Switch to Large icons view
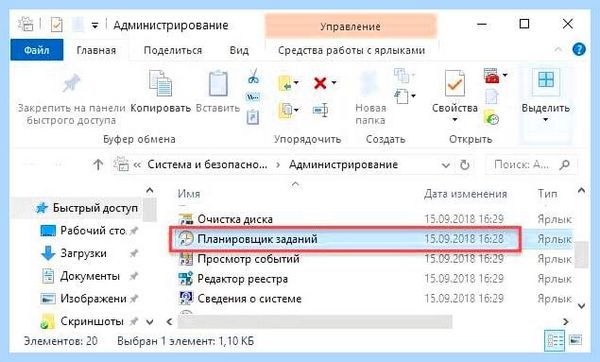Image resolution: width=600 pixels, height=362 pixels. (x=575, y=340)
